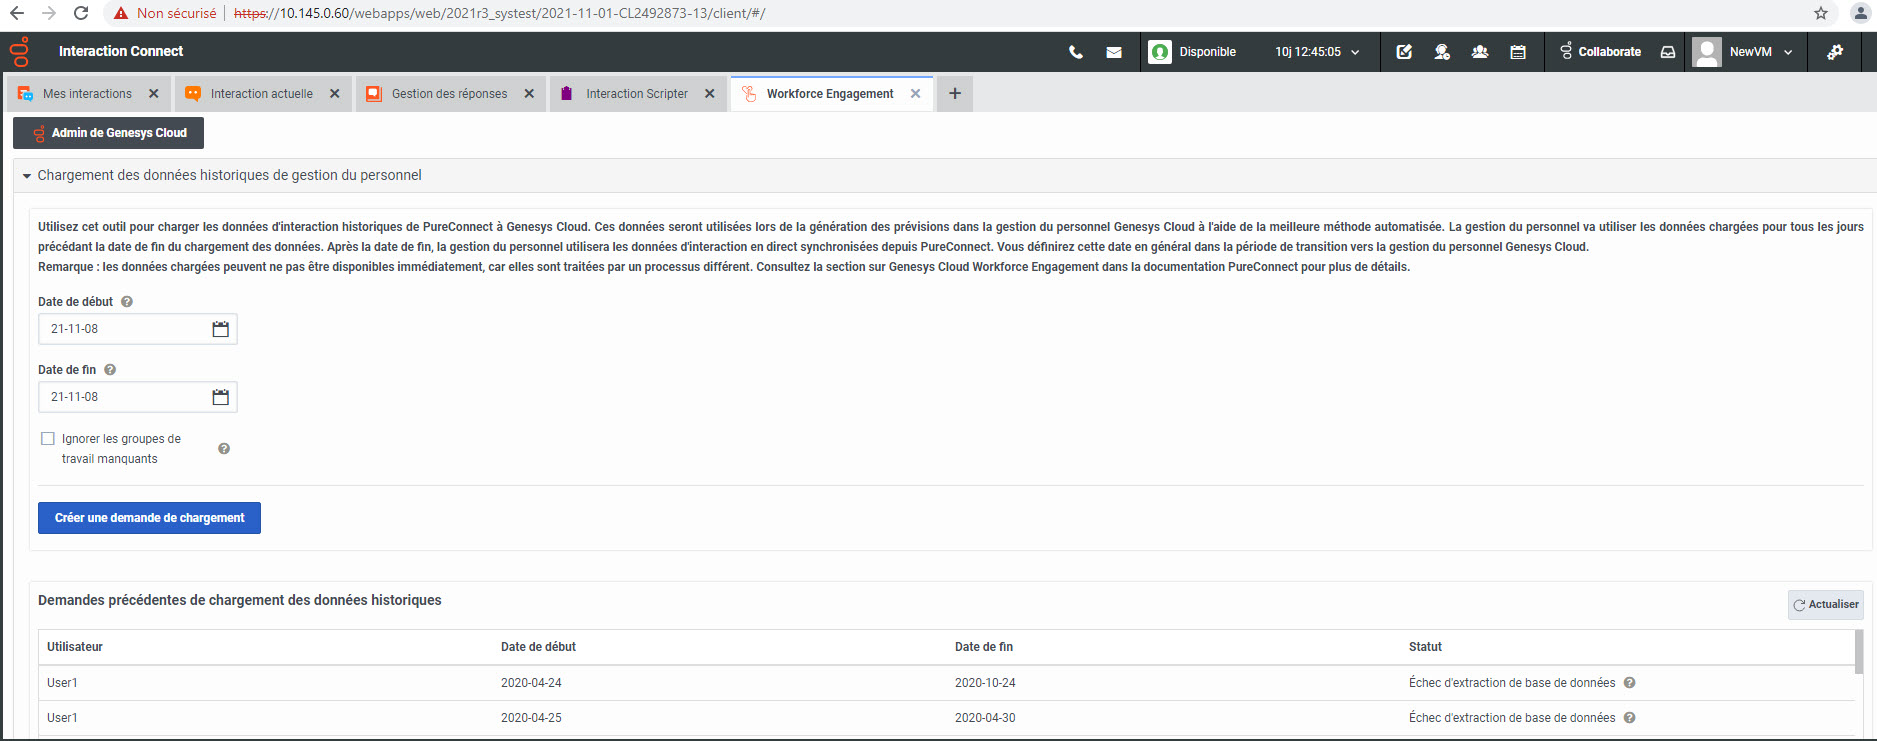
Task: Enable Ignorer les groupes de travail manquants
Action: tap(48, 439)
